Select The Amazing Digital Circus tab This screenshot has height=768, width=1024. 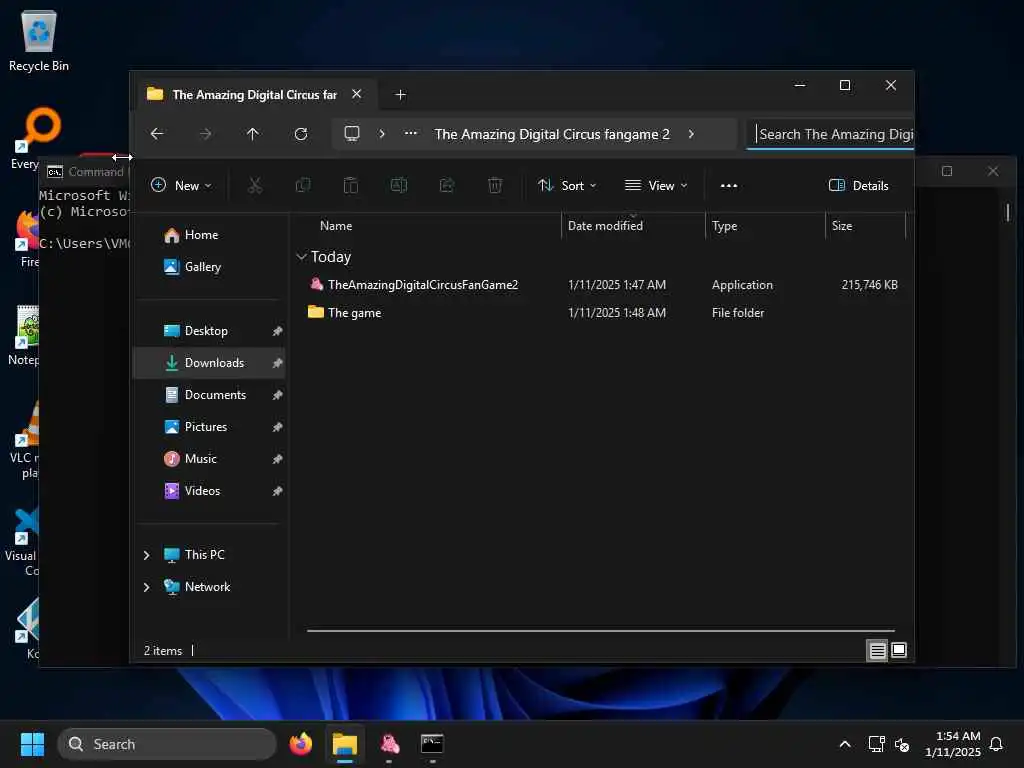[253, 95]
